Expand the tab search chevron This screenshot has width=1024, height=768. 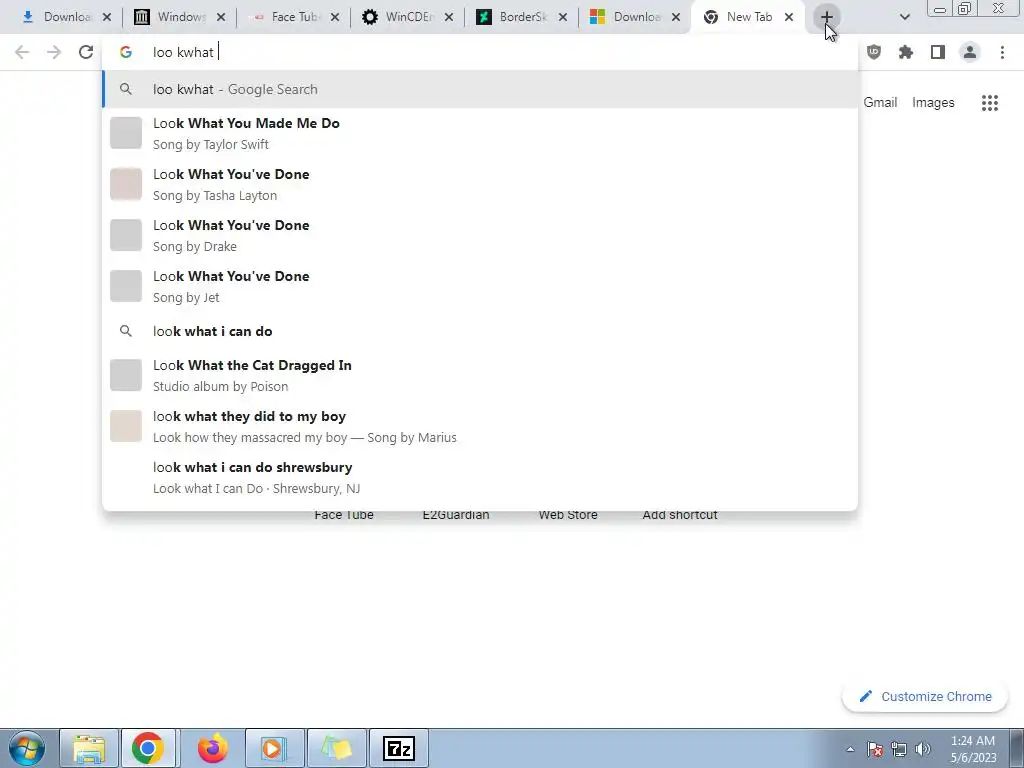click(x=904, y=17)
